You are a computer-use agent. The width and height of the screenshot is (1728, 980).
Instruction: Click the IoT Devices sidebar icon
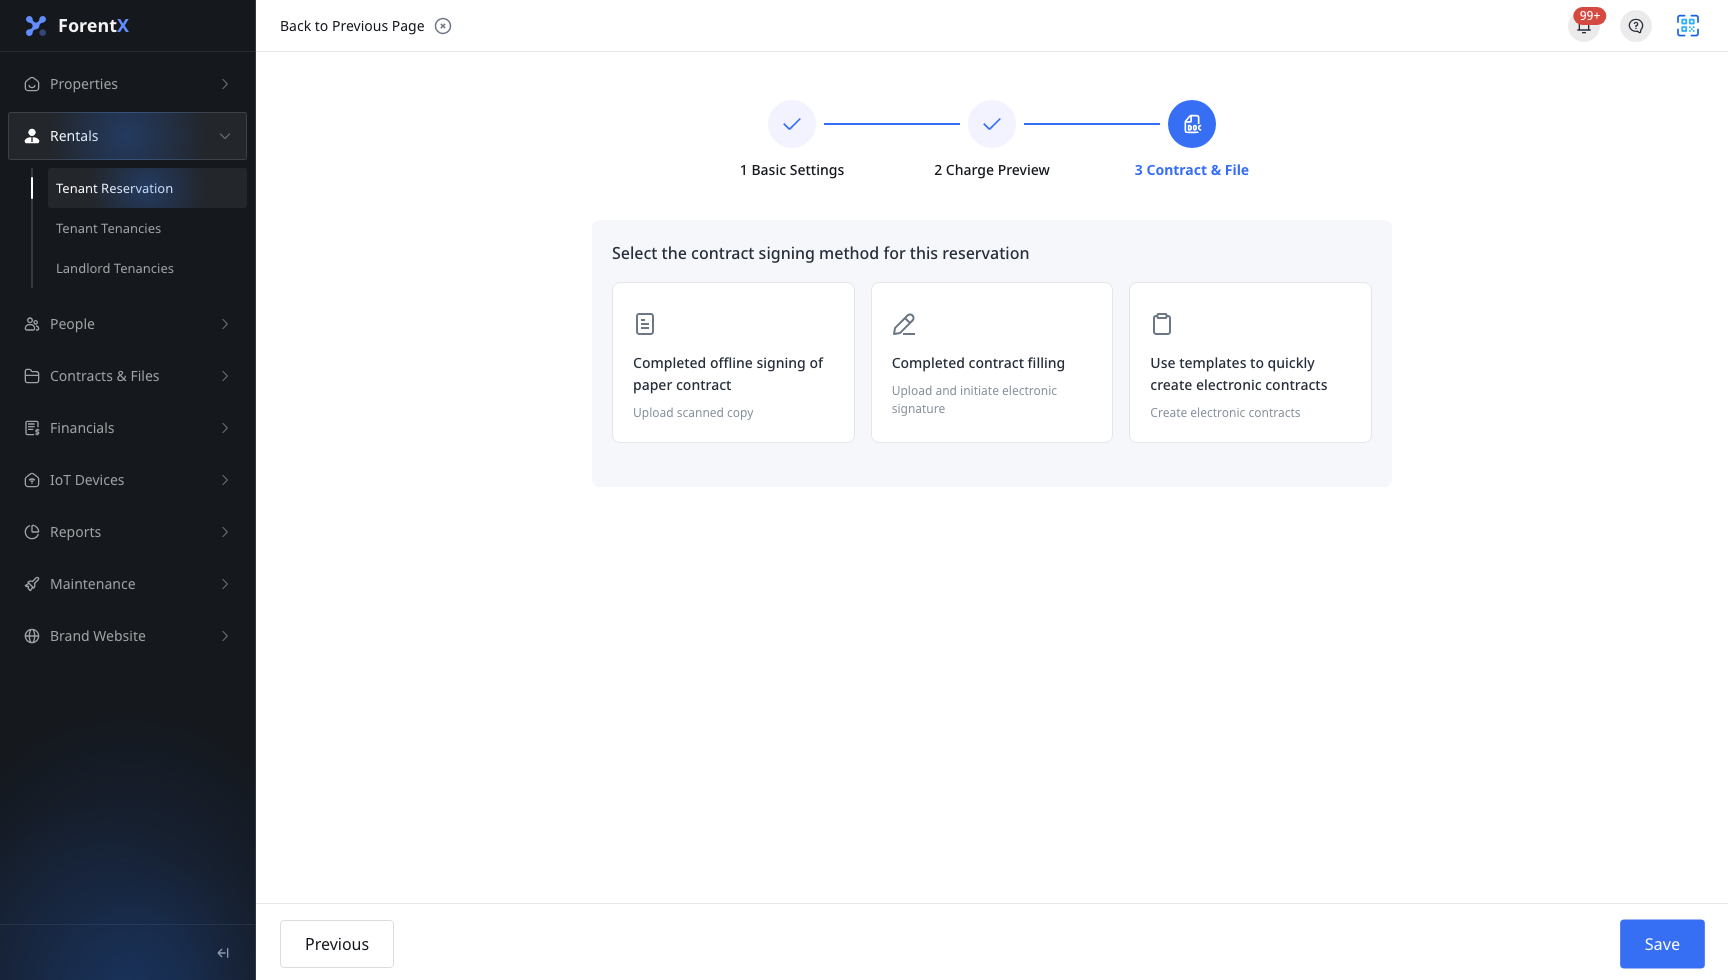click(x=32, y=480)
